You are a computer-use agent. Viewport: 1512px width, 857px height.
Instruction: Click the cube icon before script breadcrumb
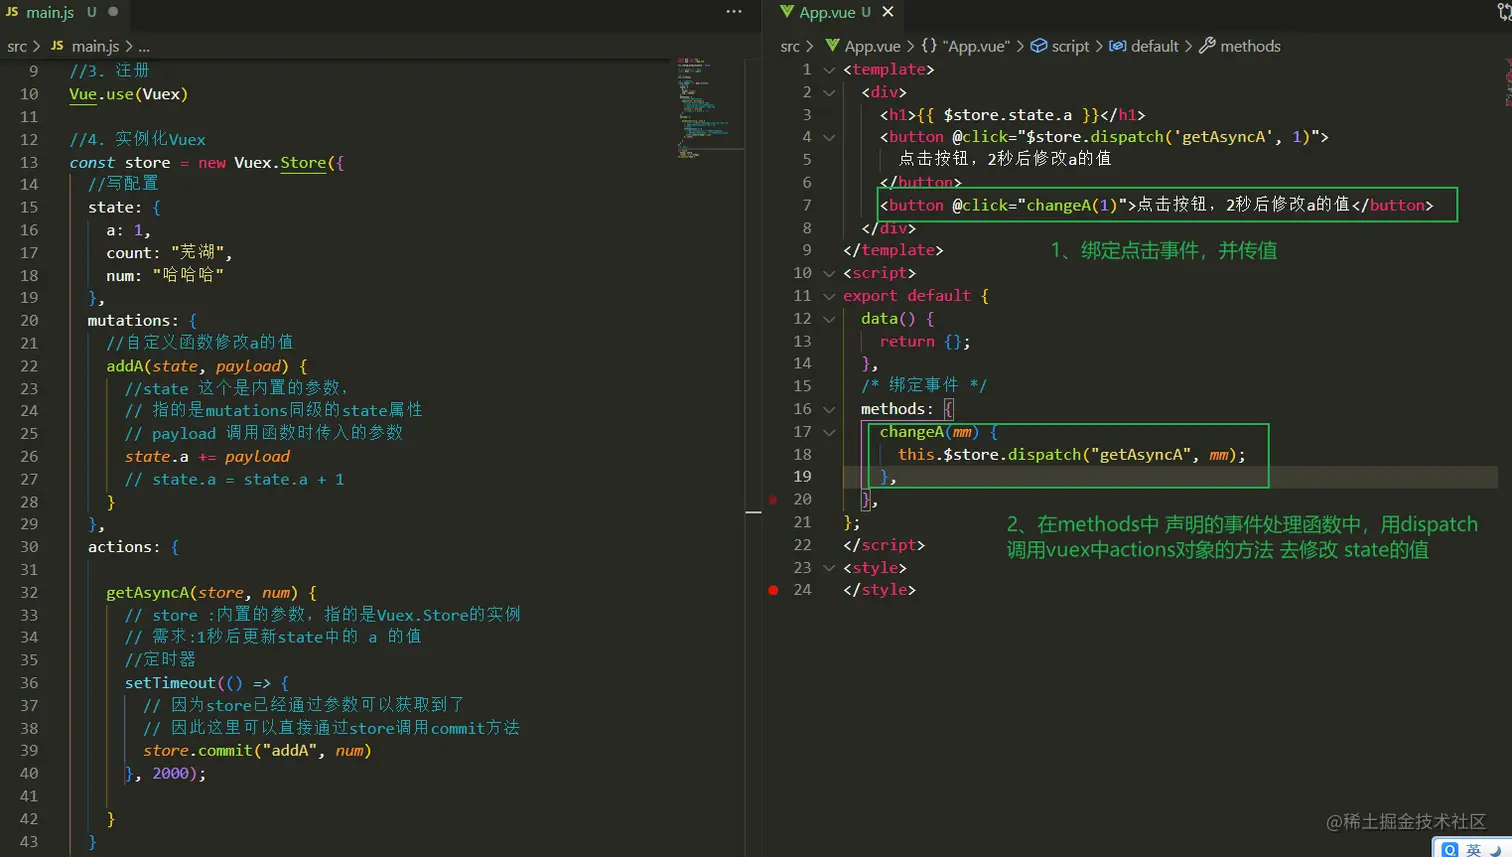click(x=1039, y=46)
